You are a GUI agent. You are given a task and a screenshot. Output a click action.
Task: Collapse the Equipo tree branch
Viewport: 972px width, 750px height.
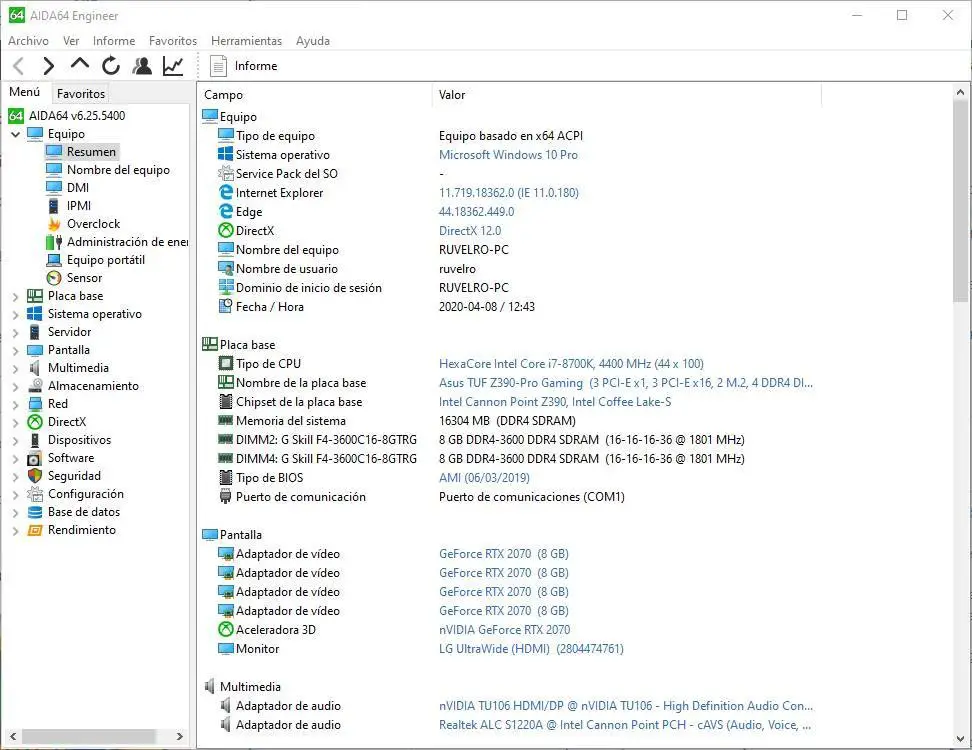tap(15, 134)
